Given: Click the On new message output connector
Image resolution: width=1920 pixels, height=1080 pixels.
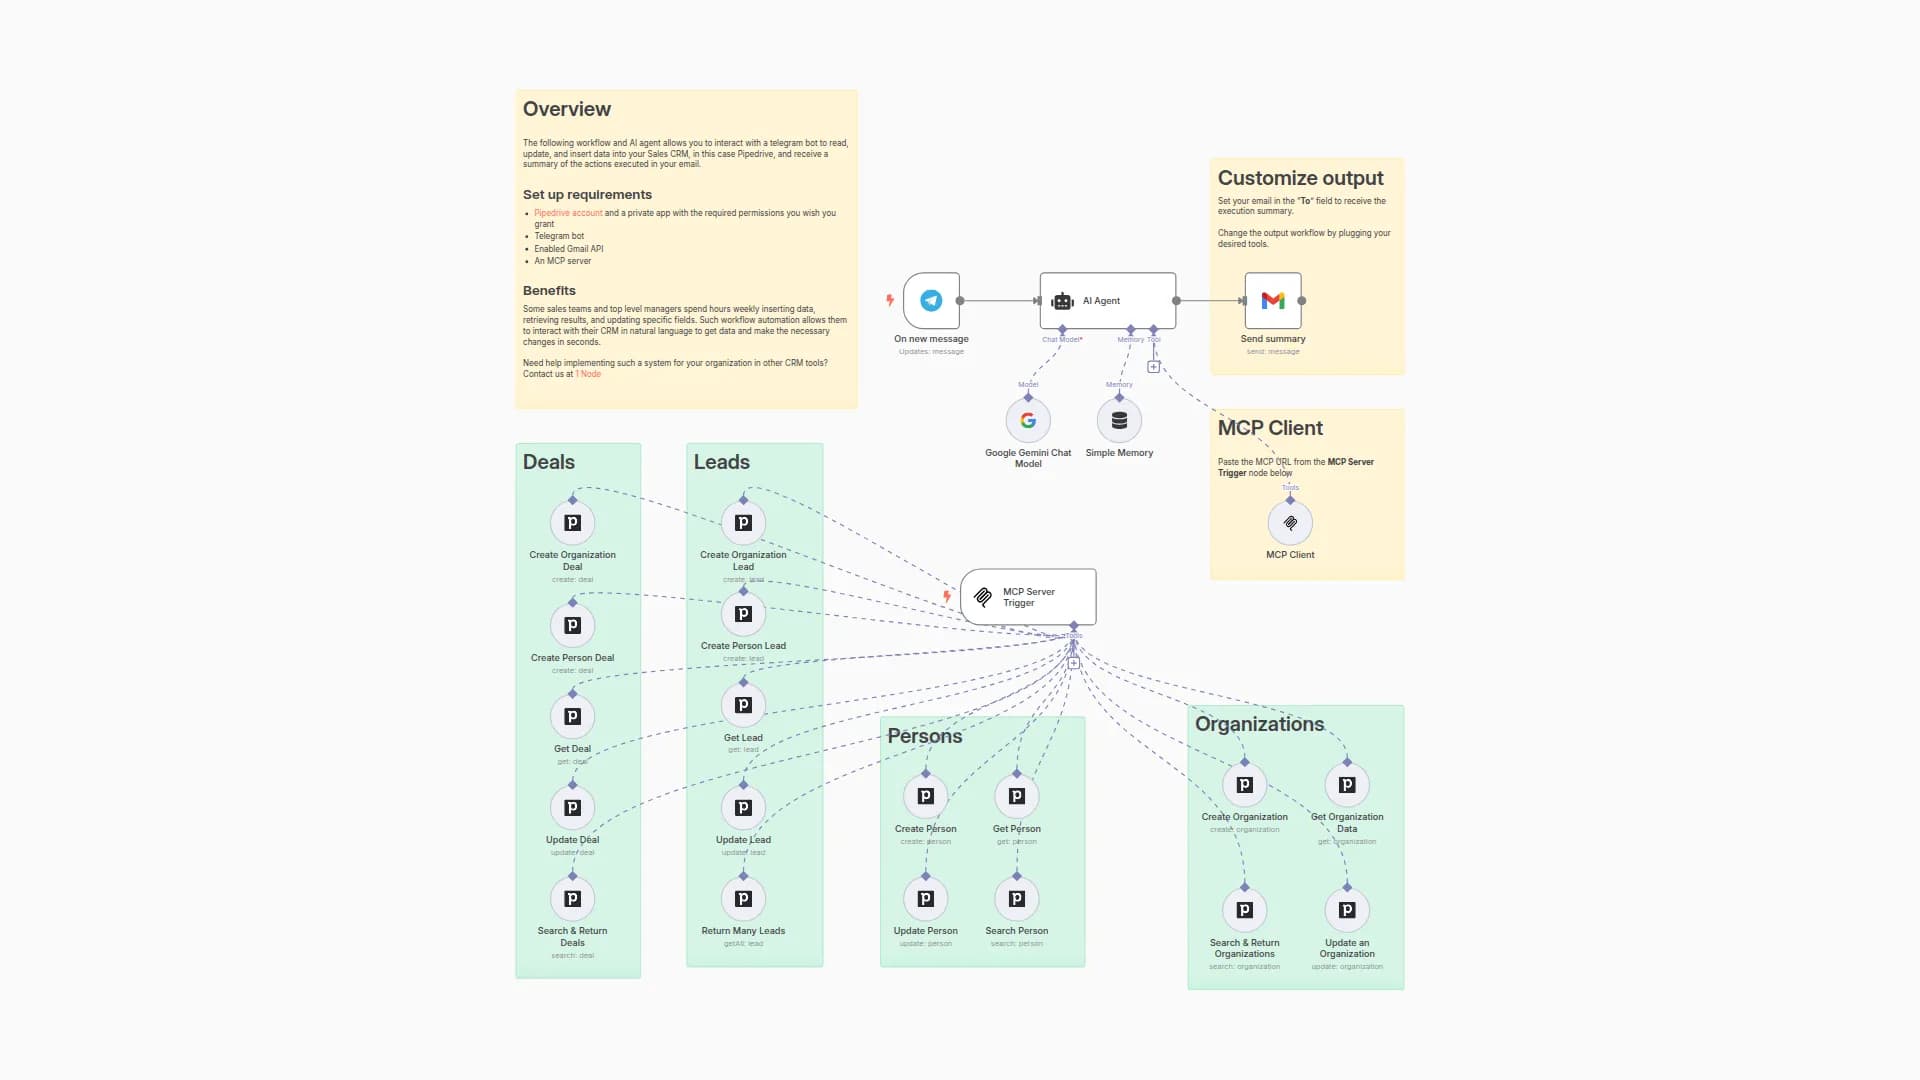Looking at the screenshot, I should (x=960, y=300).
